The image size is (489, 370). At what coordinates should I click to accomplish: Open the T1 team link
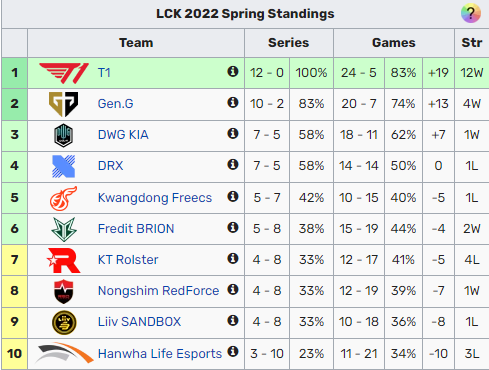[x=104, y=73]
